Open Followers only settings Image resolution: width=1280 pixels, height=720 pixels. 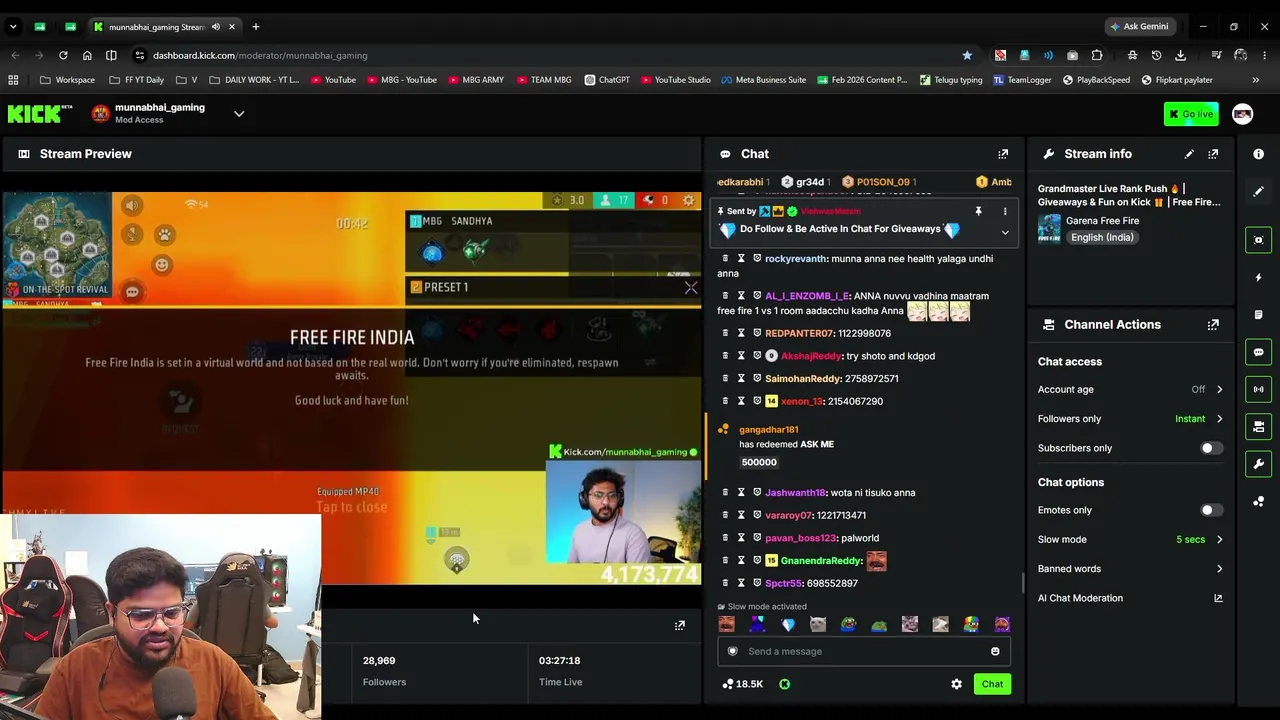coord(1130,419)
